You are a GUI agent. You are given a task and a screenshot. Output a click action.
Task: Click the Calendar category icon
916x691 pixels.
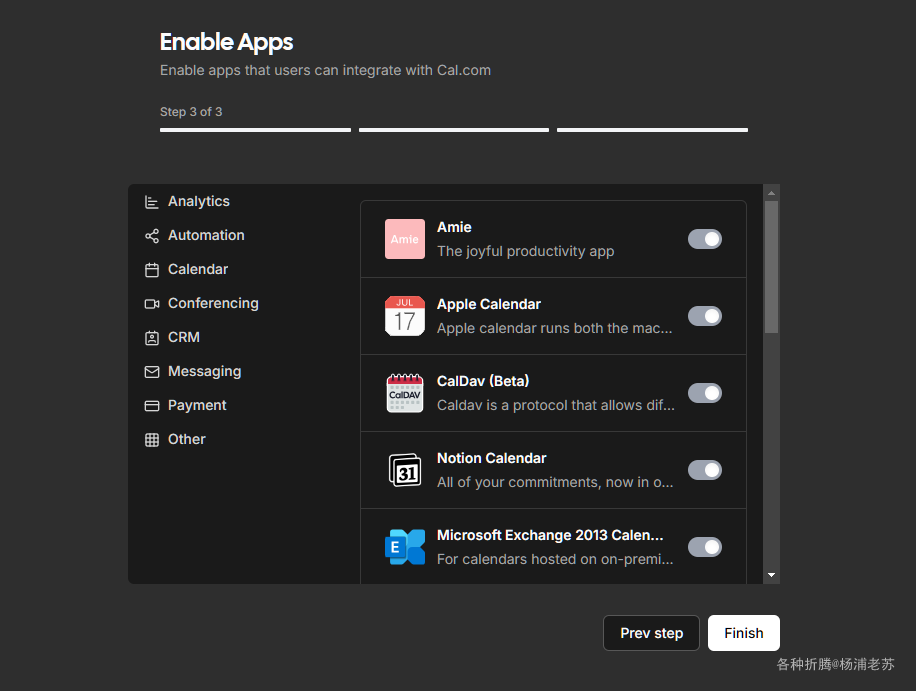tap(152, 270)
